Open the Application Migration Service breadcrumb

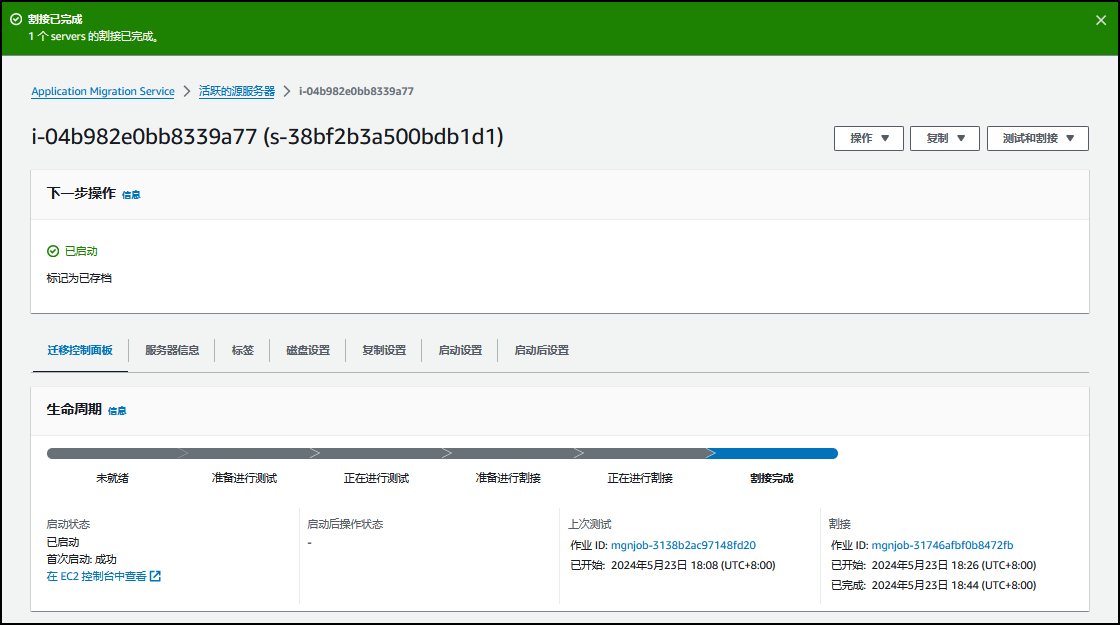tap(103, 91)
